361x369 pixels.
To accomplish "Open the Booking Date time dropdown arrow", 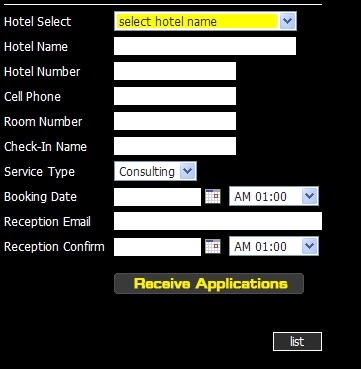I will click(309, 196).
